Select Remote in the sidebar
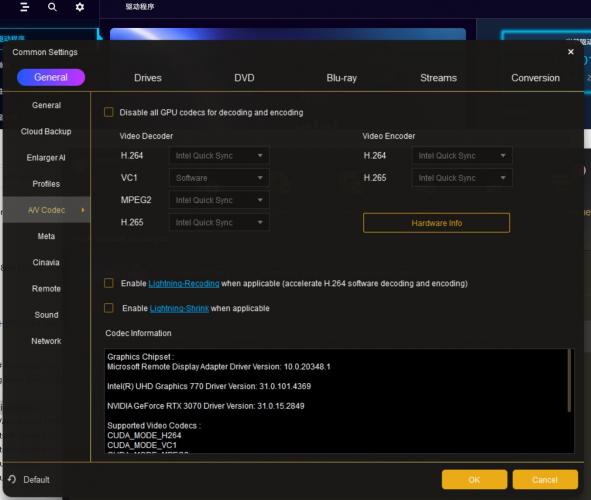This screenshot has height=500, width=591. [x=46, y=289]
